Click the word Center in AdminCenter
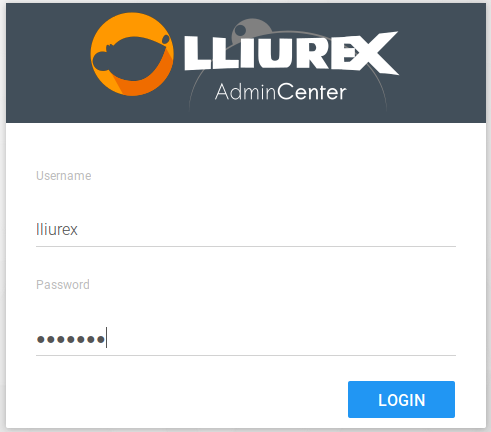 312,92
